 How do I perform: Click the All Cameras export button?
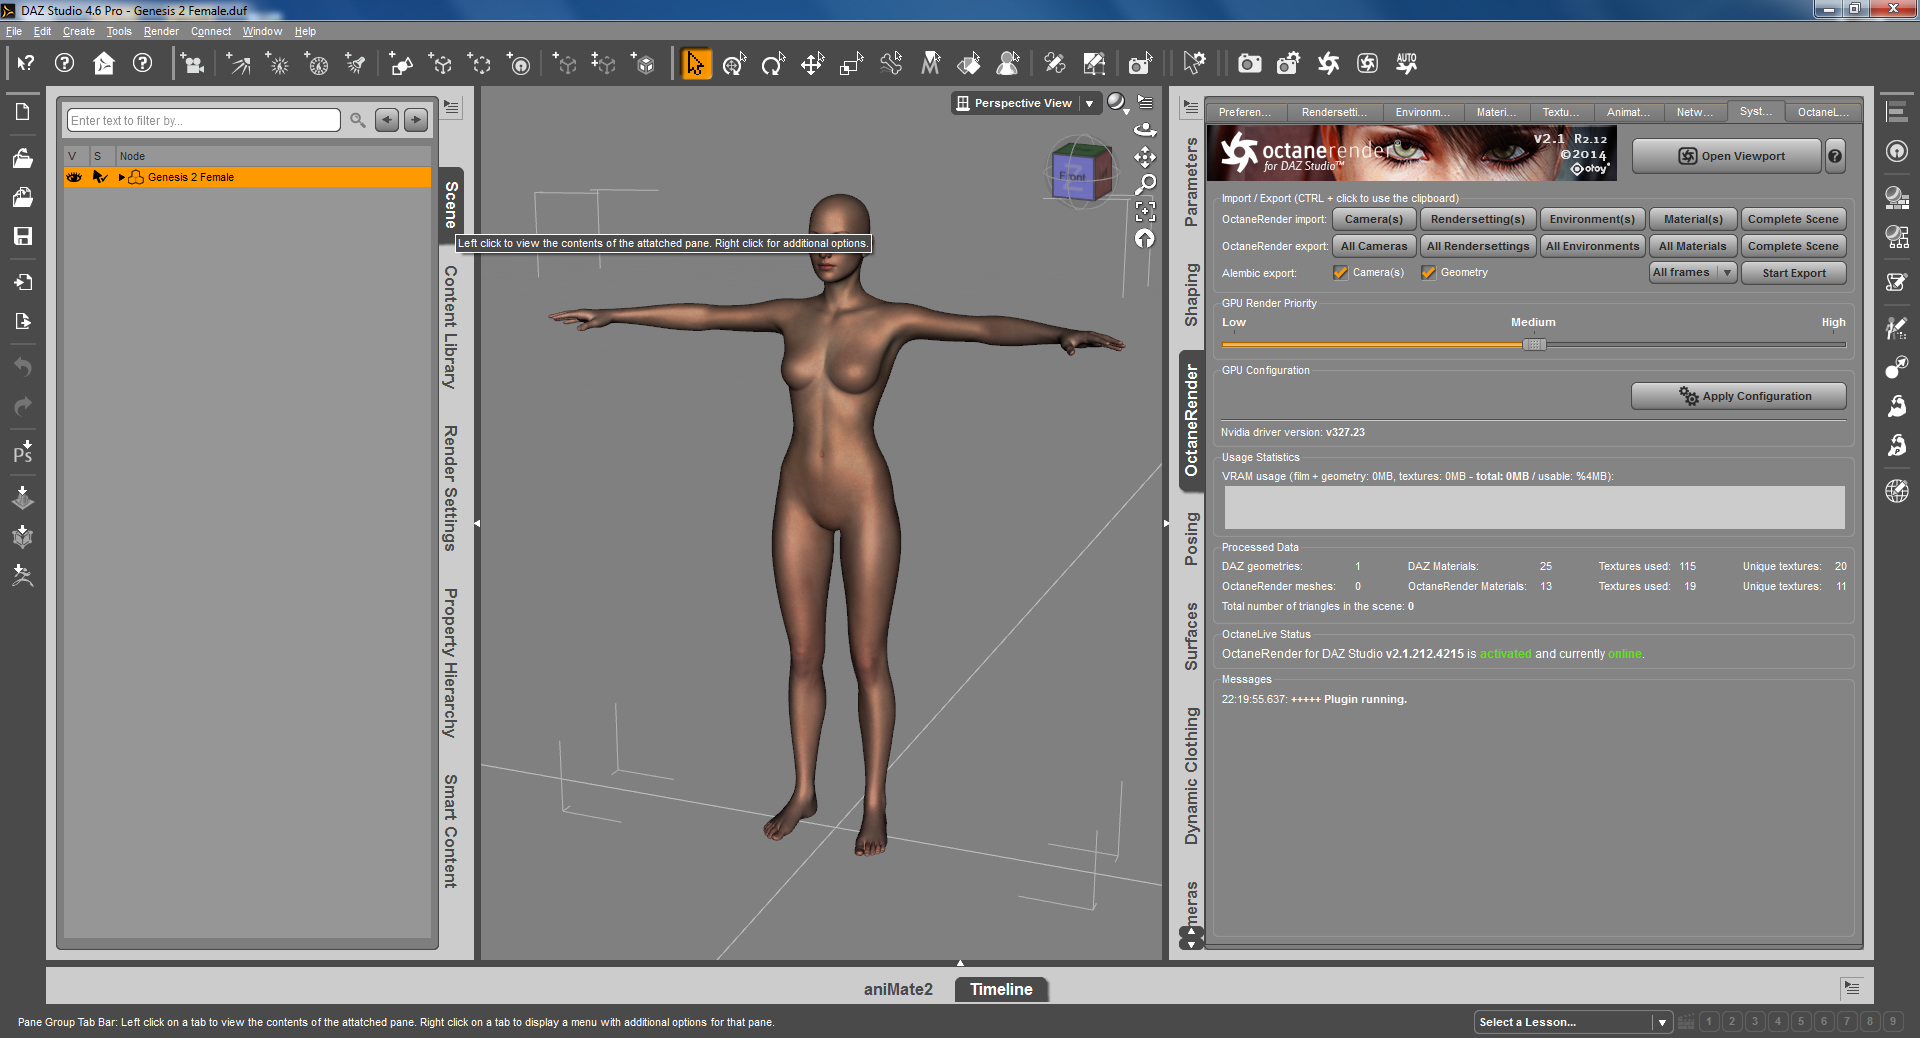[1374, 246]
